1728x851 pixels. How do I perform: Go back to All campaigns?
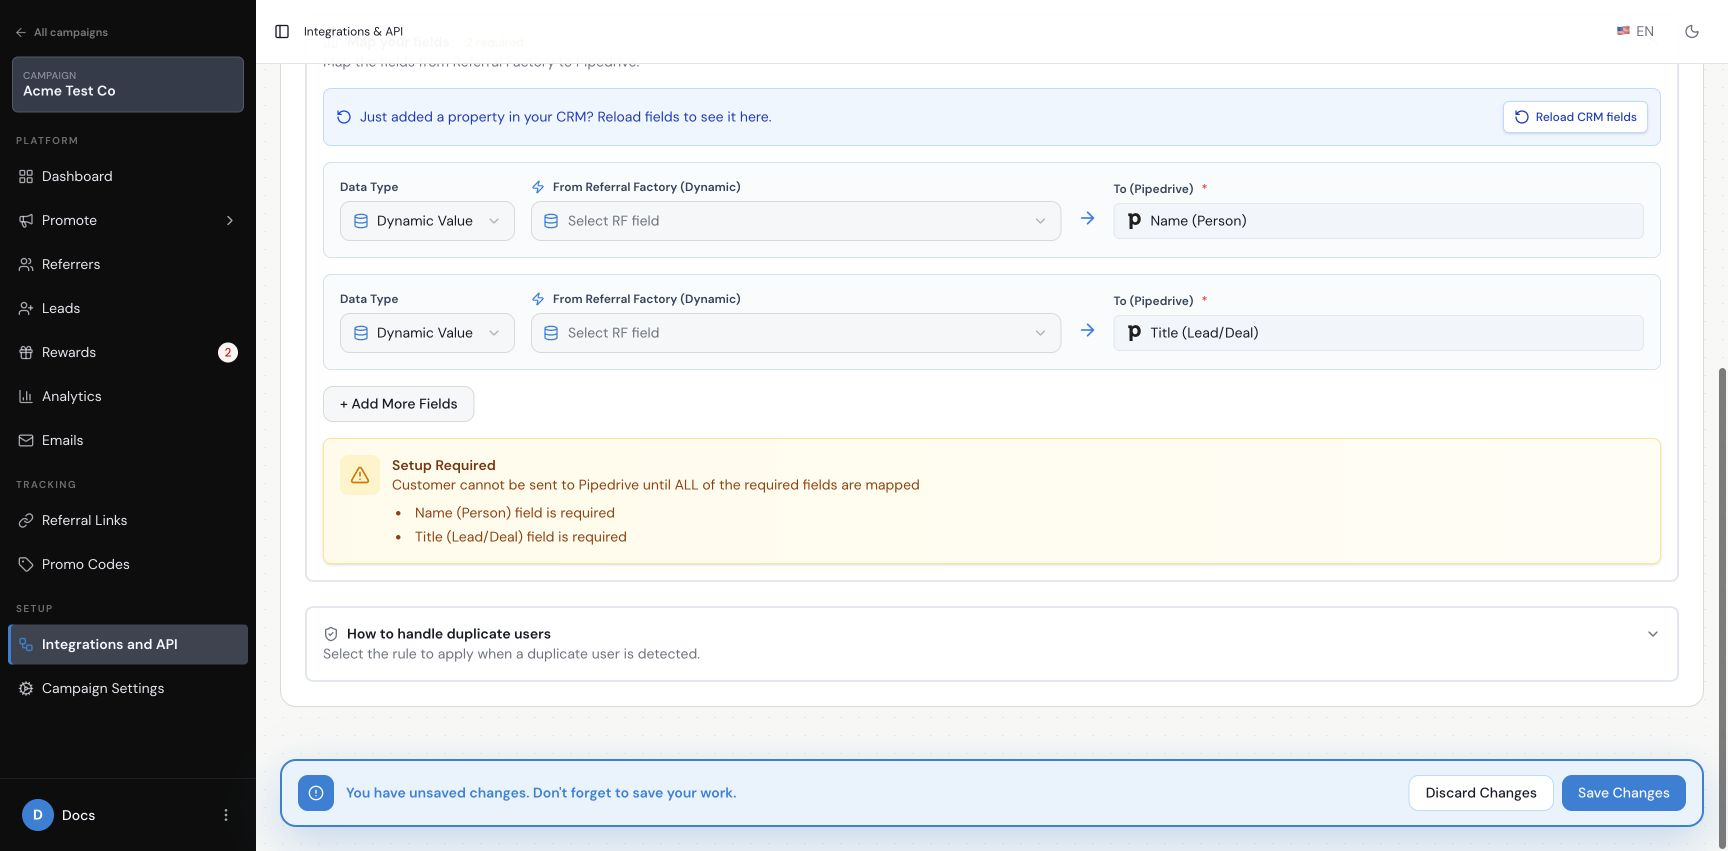click(x=62, y=32)
